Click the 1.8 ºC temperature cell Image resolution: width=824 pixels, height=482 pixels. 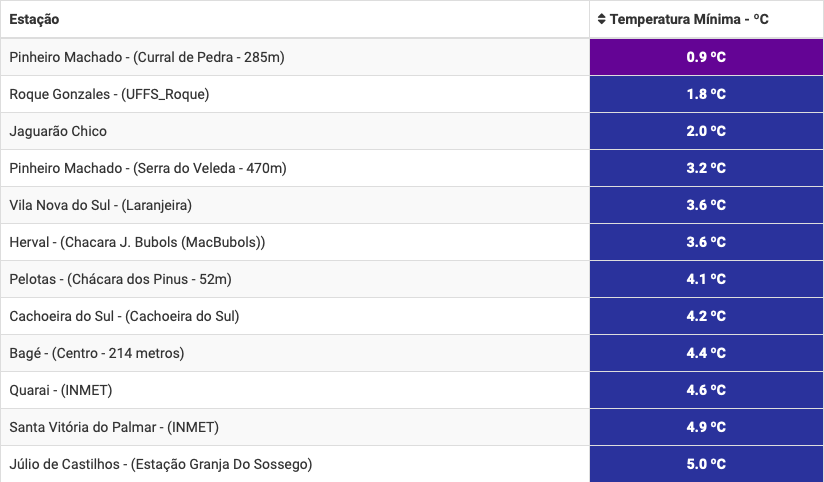[706, 94]
